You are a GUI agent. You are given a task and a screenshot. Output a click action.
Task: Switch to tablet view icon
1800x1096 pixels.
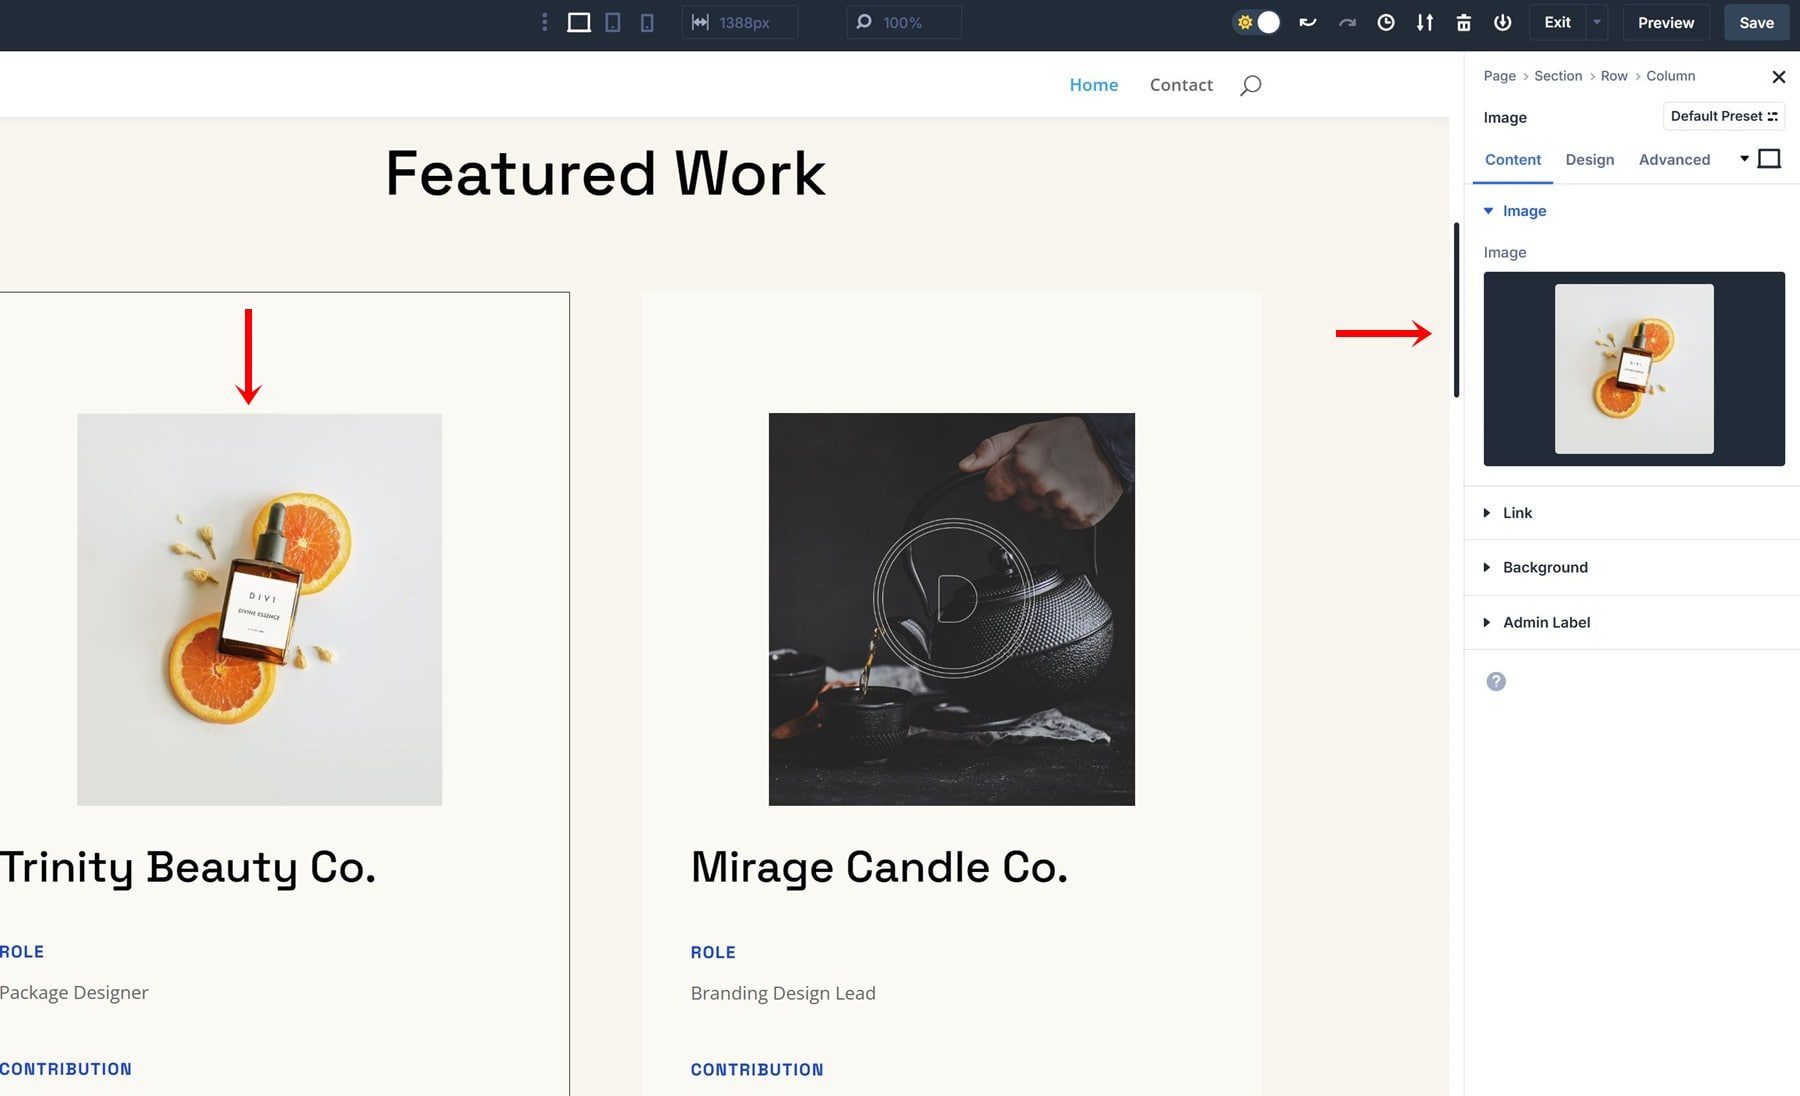613,22
